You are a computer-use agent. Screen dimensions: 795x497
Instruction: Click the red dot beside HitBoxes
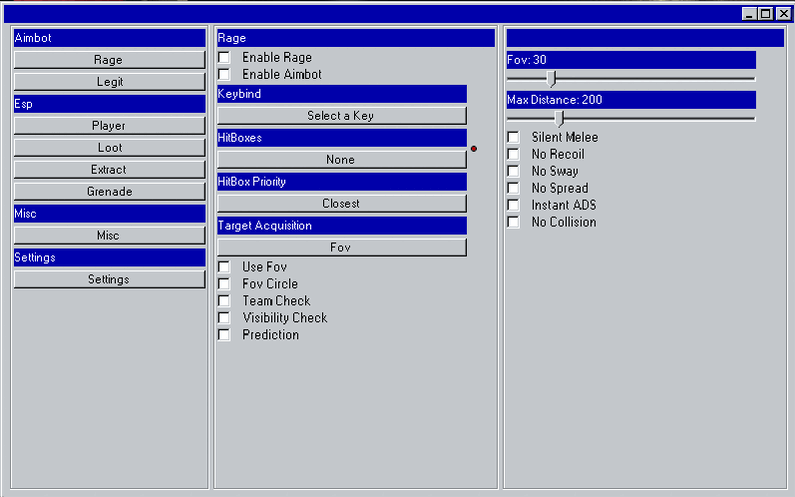point(474,149)
